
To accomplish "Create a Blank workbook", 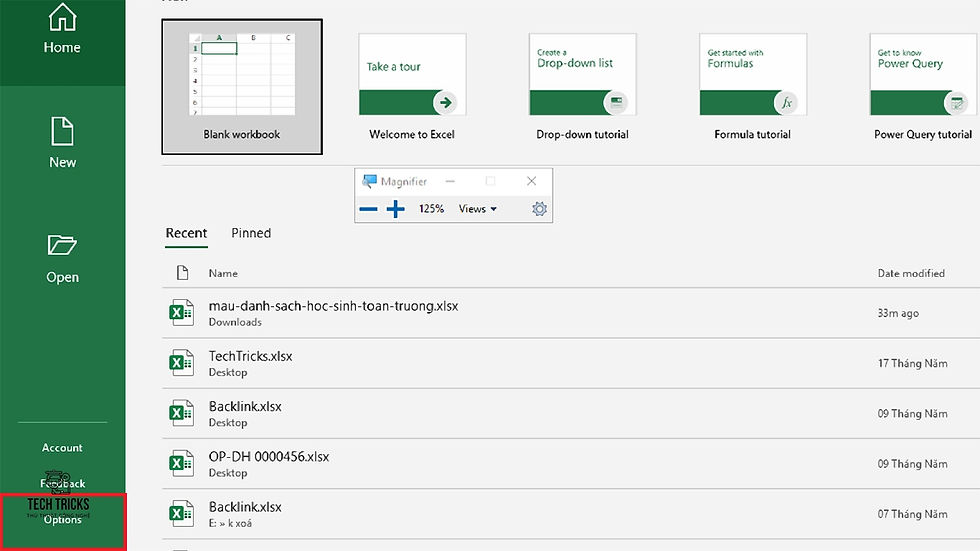I will pos(242,87).
